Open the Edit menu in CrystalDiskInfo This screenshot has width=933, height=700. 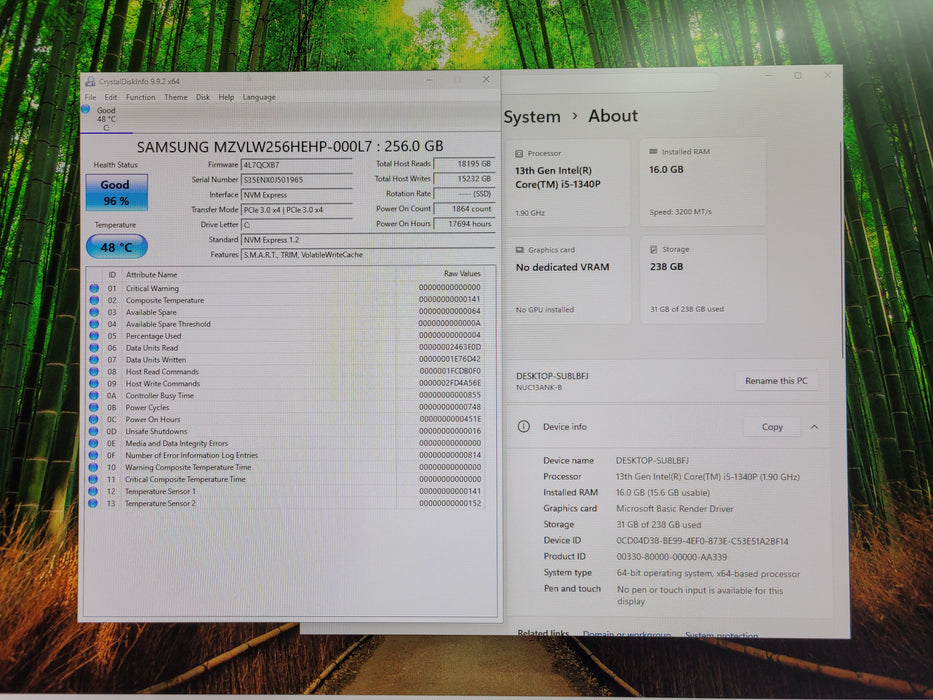click(111, 97)
